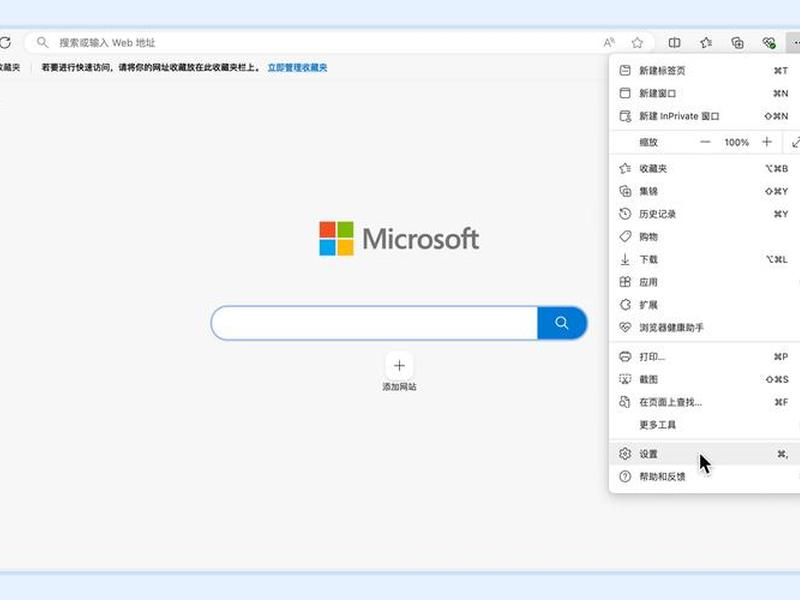This screenshot has width=800, height=600.
Task: Select 新建标签页 menu item
Action: pos(705,70)
